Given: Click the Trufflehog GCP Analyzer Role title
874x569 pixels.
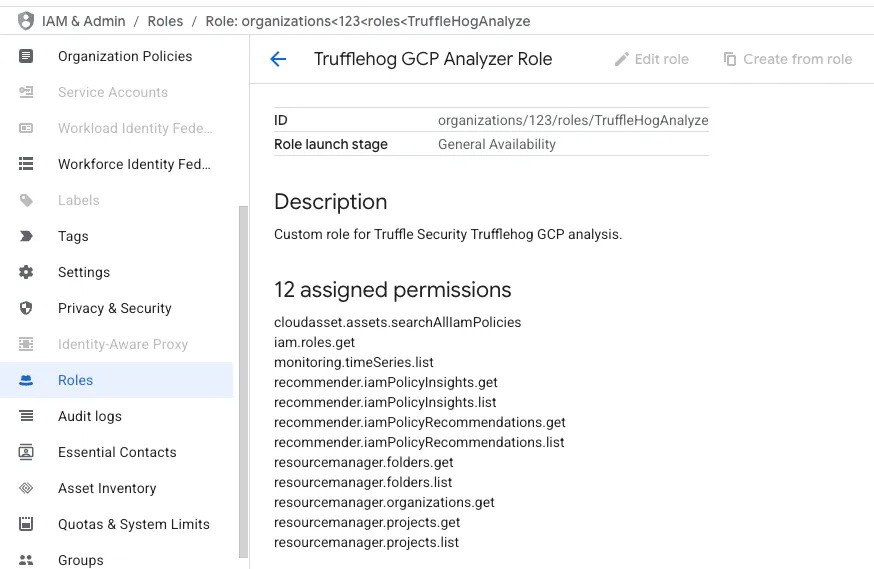Looking at the screenshot, I should [x=433, y=59].
